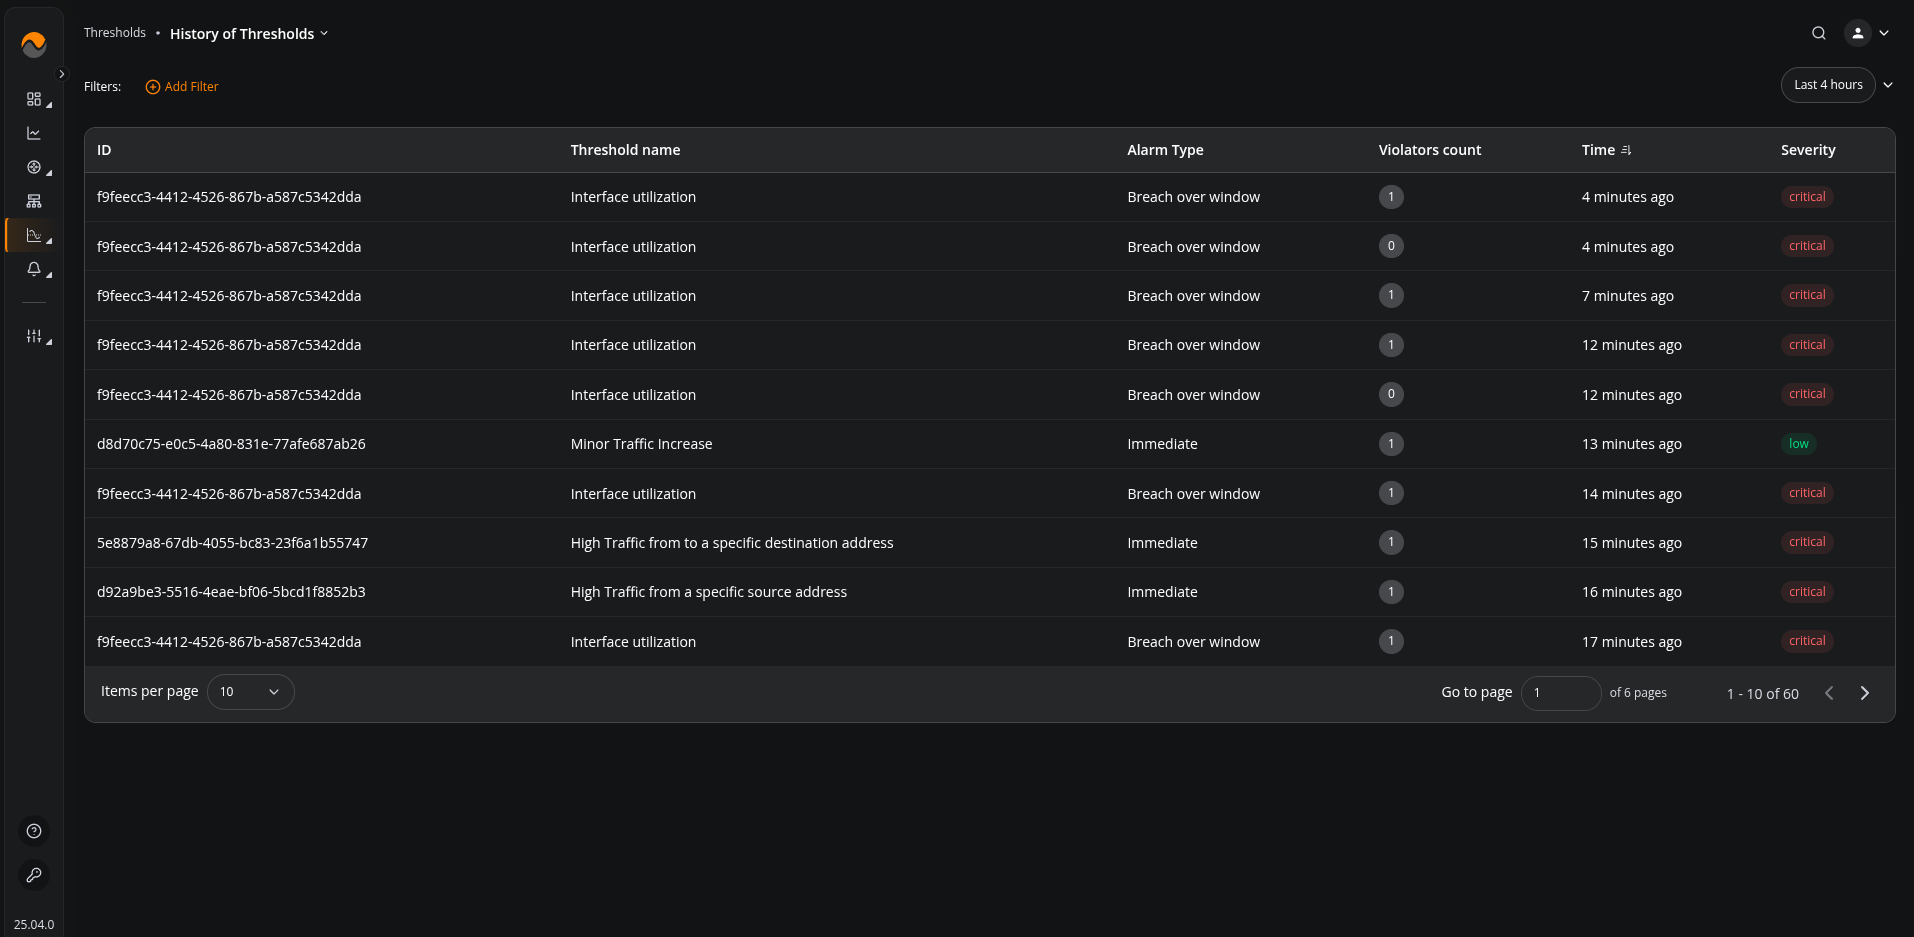
Task: Click the Go to page input field
Action: (x=1560, y=693)
